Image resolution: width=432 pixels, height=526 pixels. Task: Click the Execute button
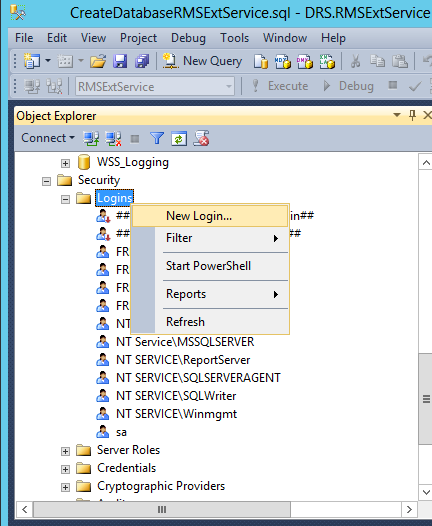click(280, 86)
